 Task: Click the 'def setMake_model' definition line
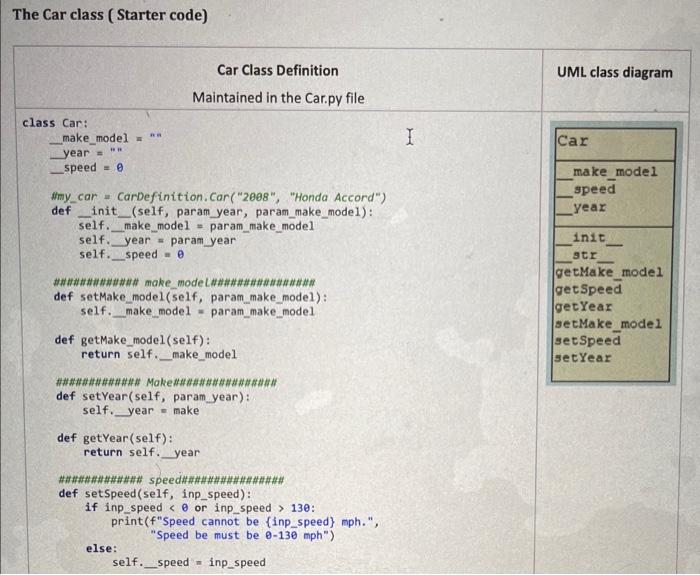point(191,297)
